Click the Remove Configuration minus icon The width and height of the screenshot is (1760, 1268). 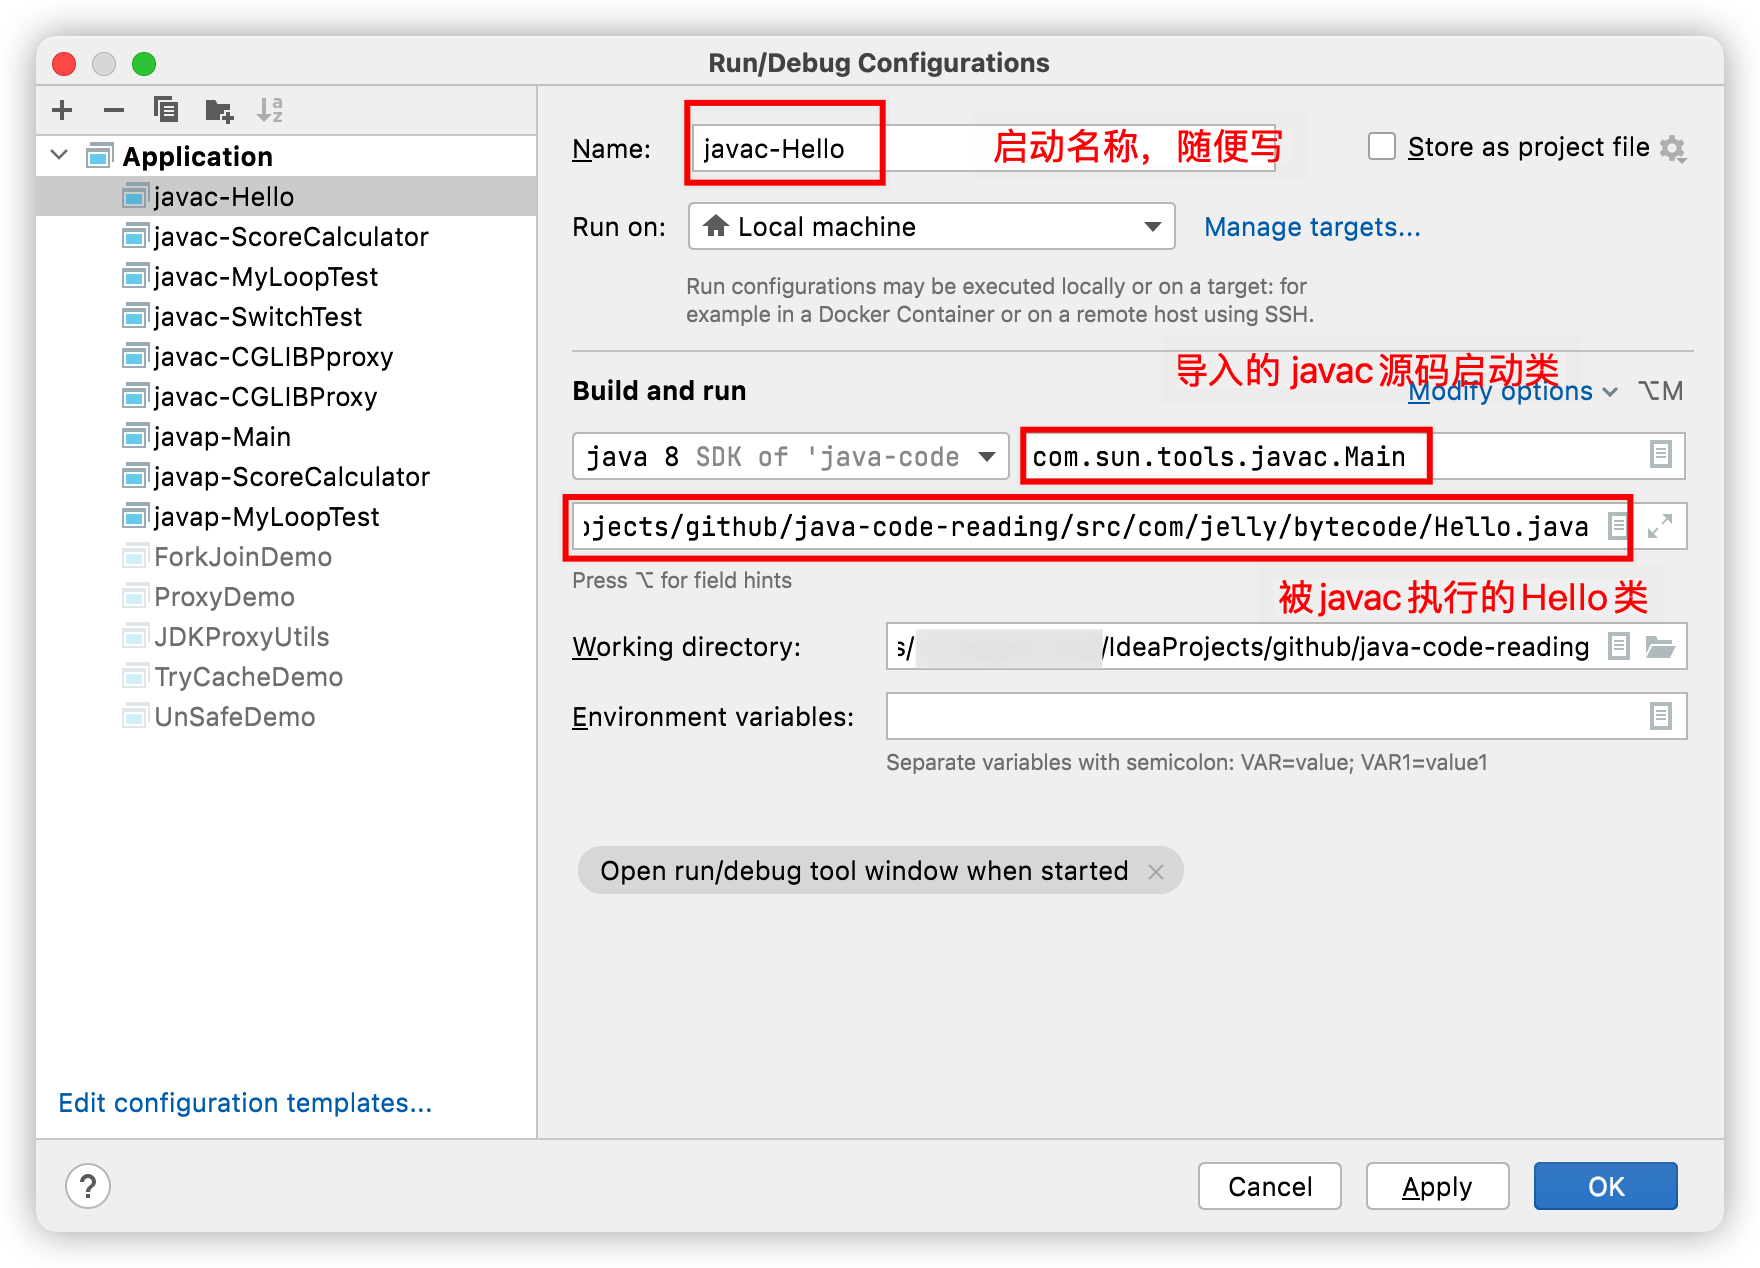point(114,110)
